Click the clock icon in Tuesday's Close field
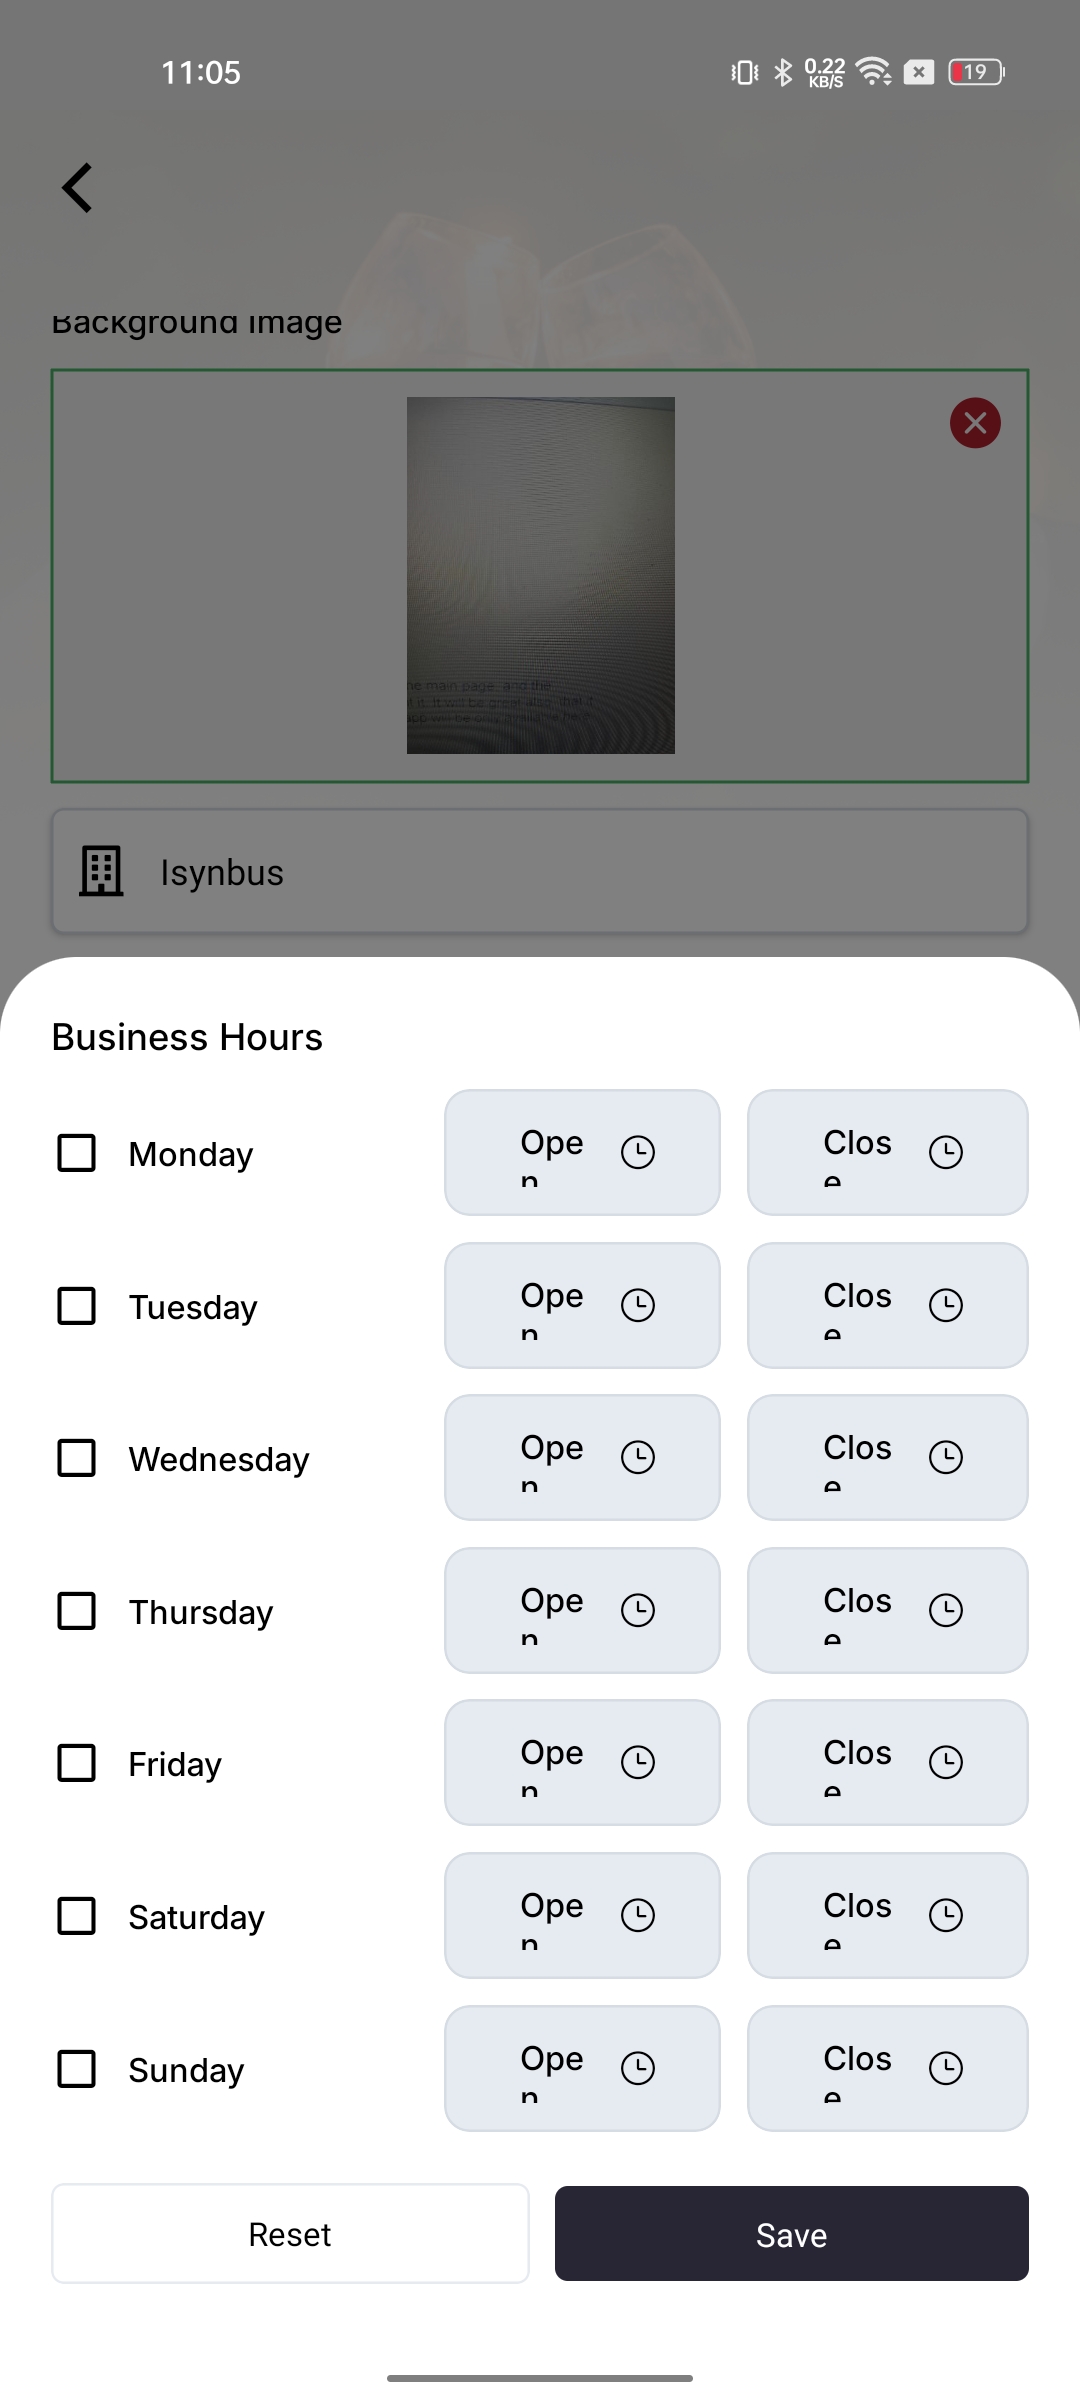 (945, 1305)
